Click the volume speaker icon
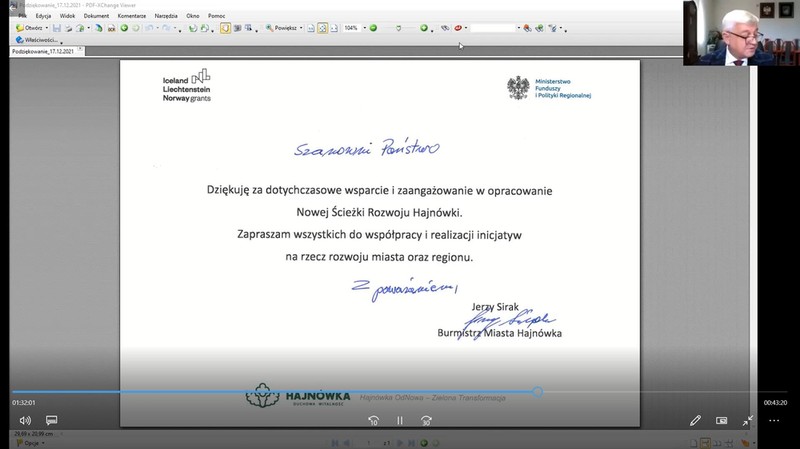The height and width of the screenshot is (449, 800). (25, 420)
